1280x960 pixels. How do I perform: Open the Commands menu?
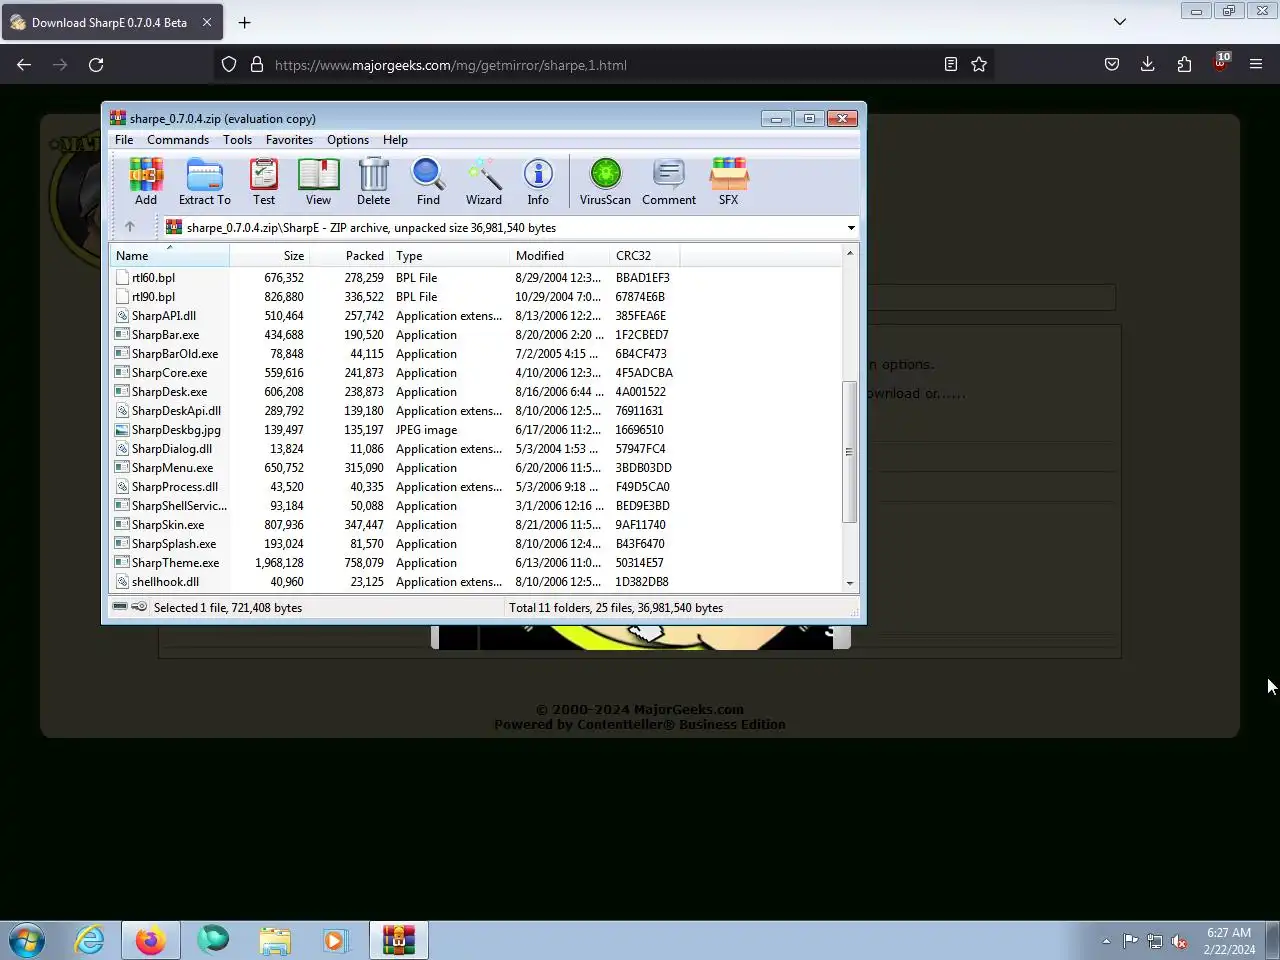click(178, 140)
